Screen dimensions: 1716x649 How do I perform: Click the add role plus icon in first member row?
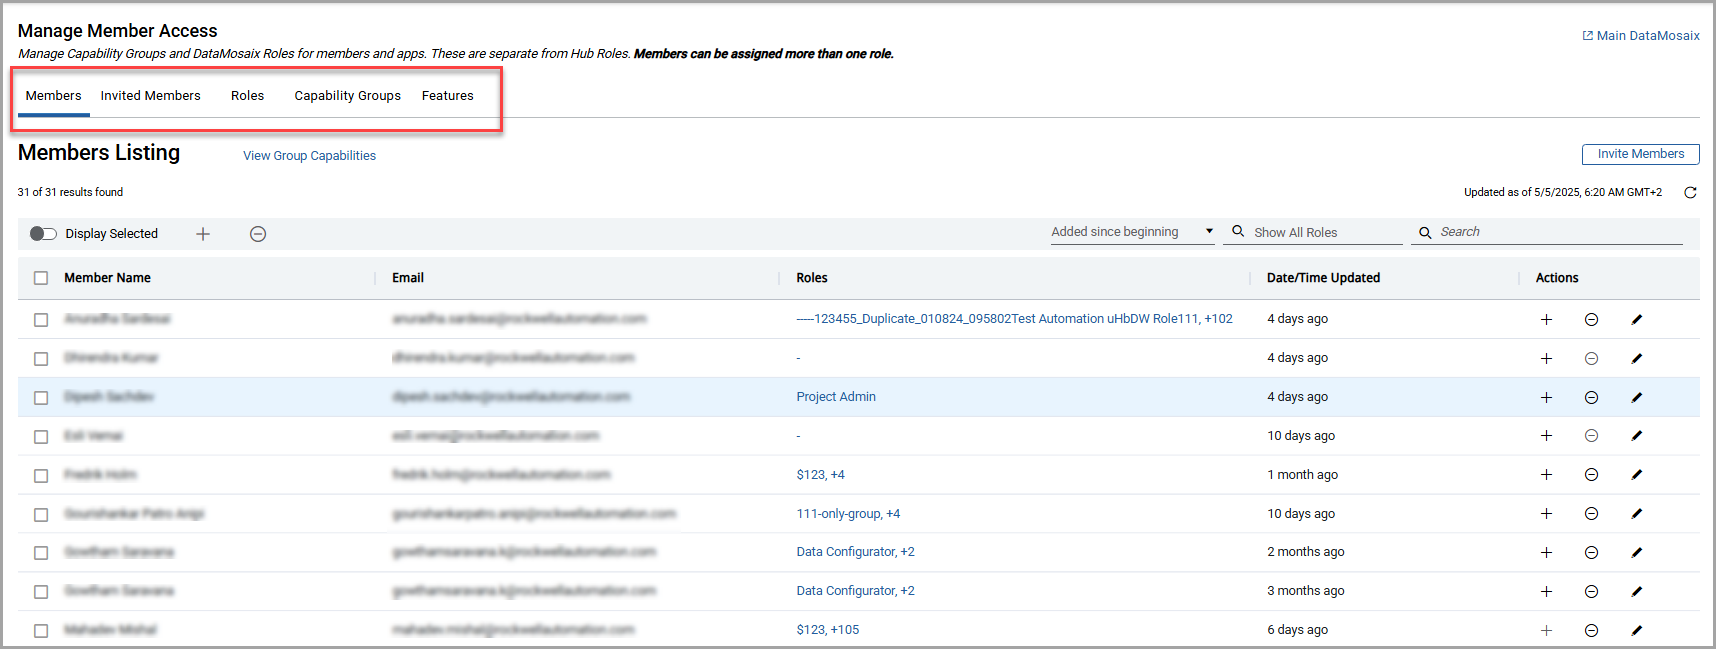click(1546, 320)
